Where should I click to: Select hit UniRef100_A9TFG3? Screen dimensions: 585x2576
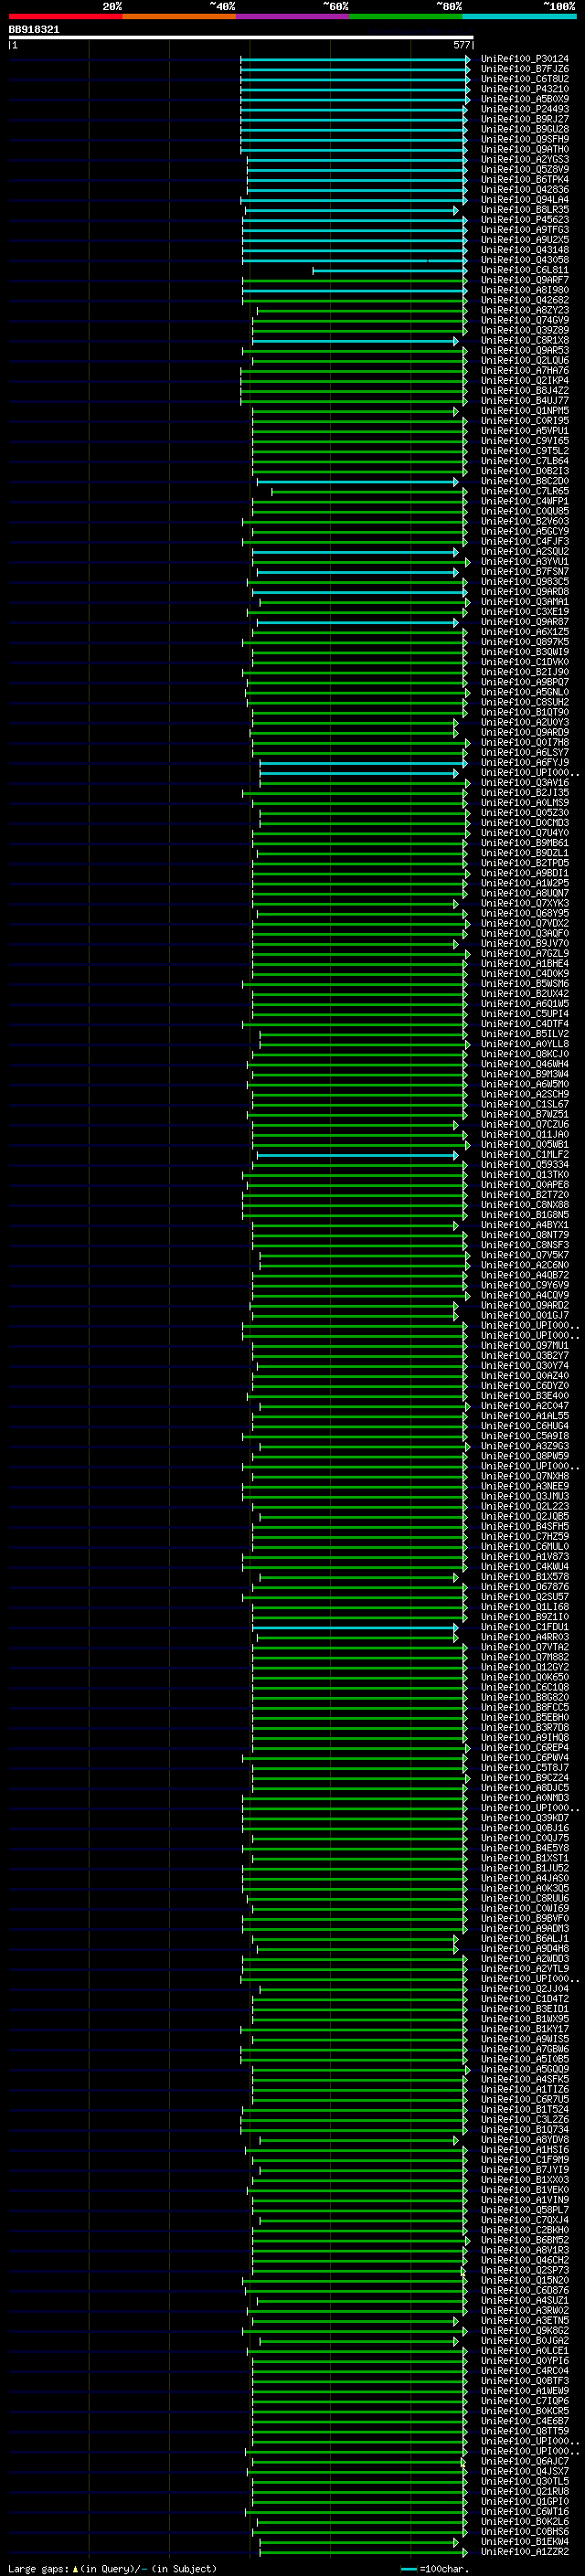point(525,230)
